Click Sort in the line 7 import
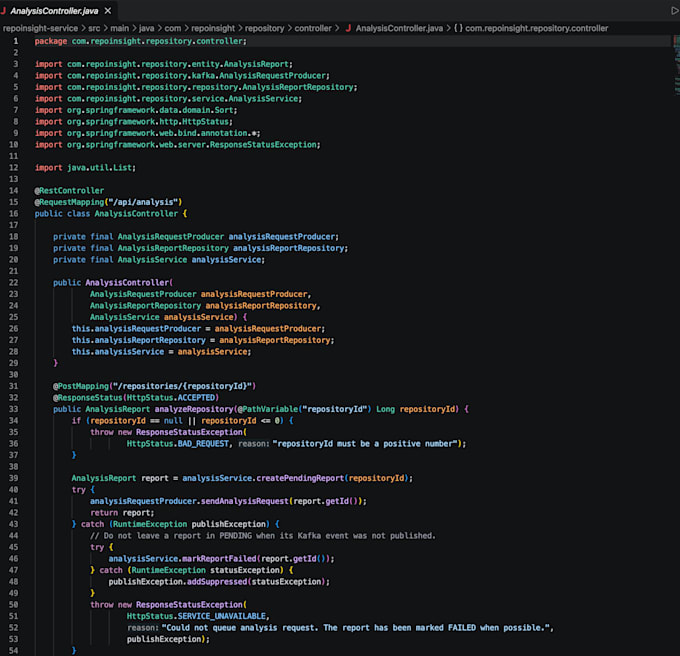The height and width of the screenshot is (656, 680). click(224, 110)
